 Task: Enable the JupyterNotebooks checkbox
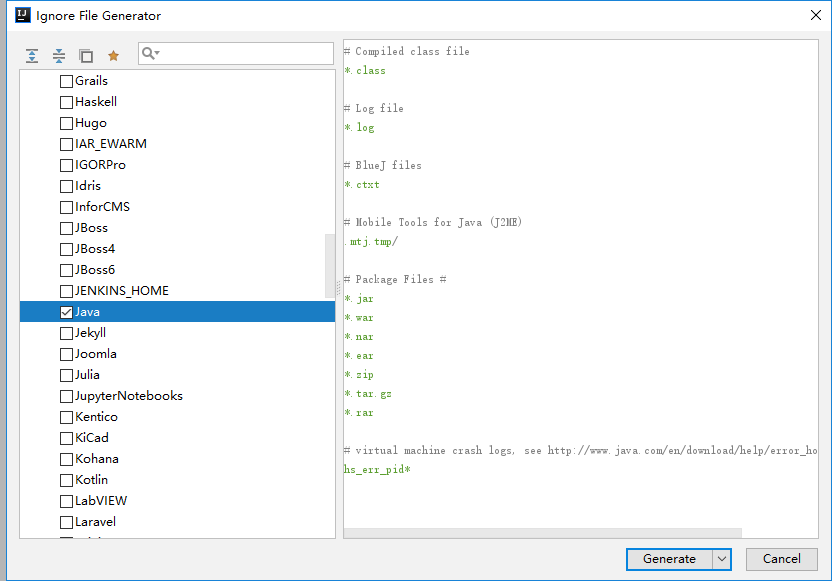click(x=66, y=396)
